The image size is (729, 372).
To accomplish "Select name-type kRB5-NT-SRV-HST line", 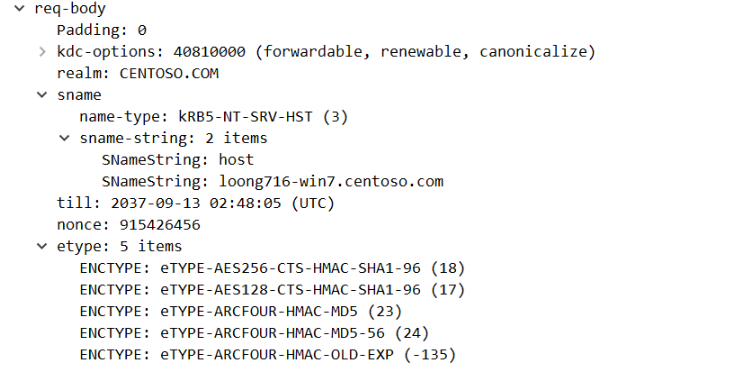I will click(x=213, y=117).
